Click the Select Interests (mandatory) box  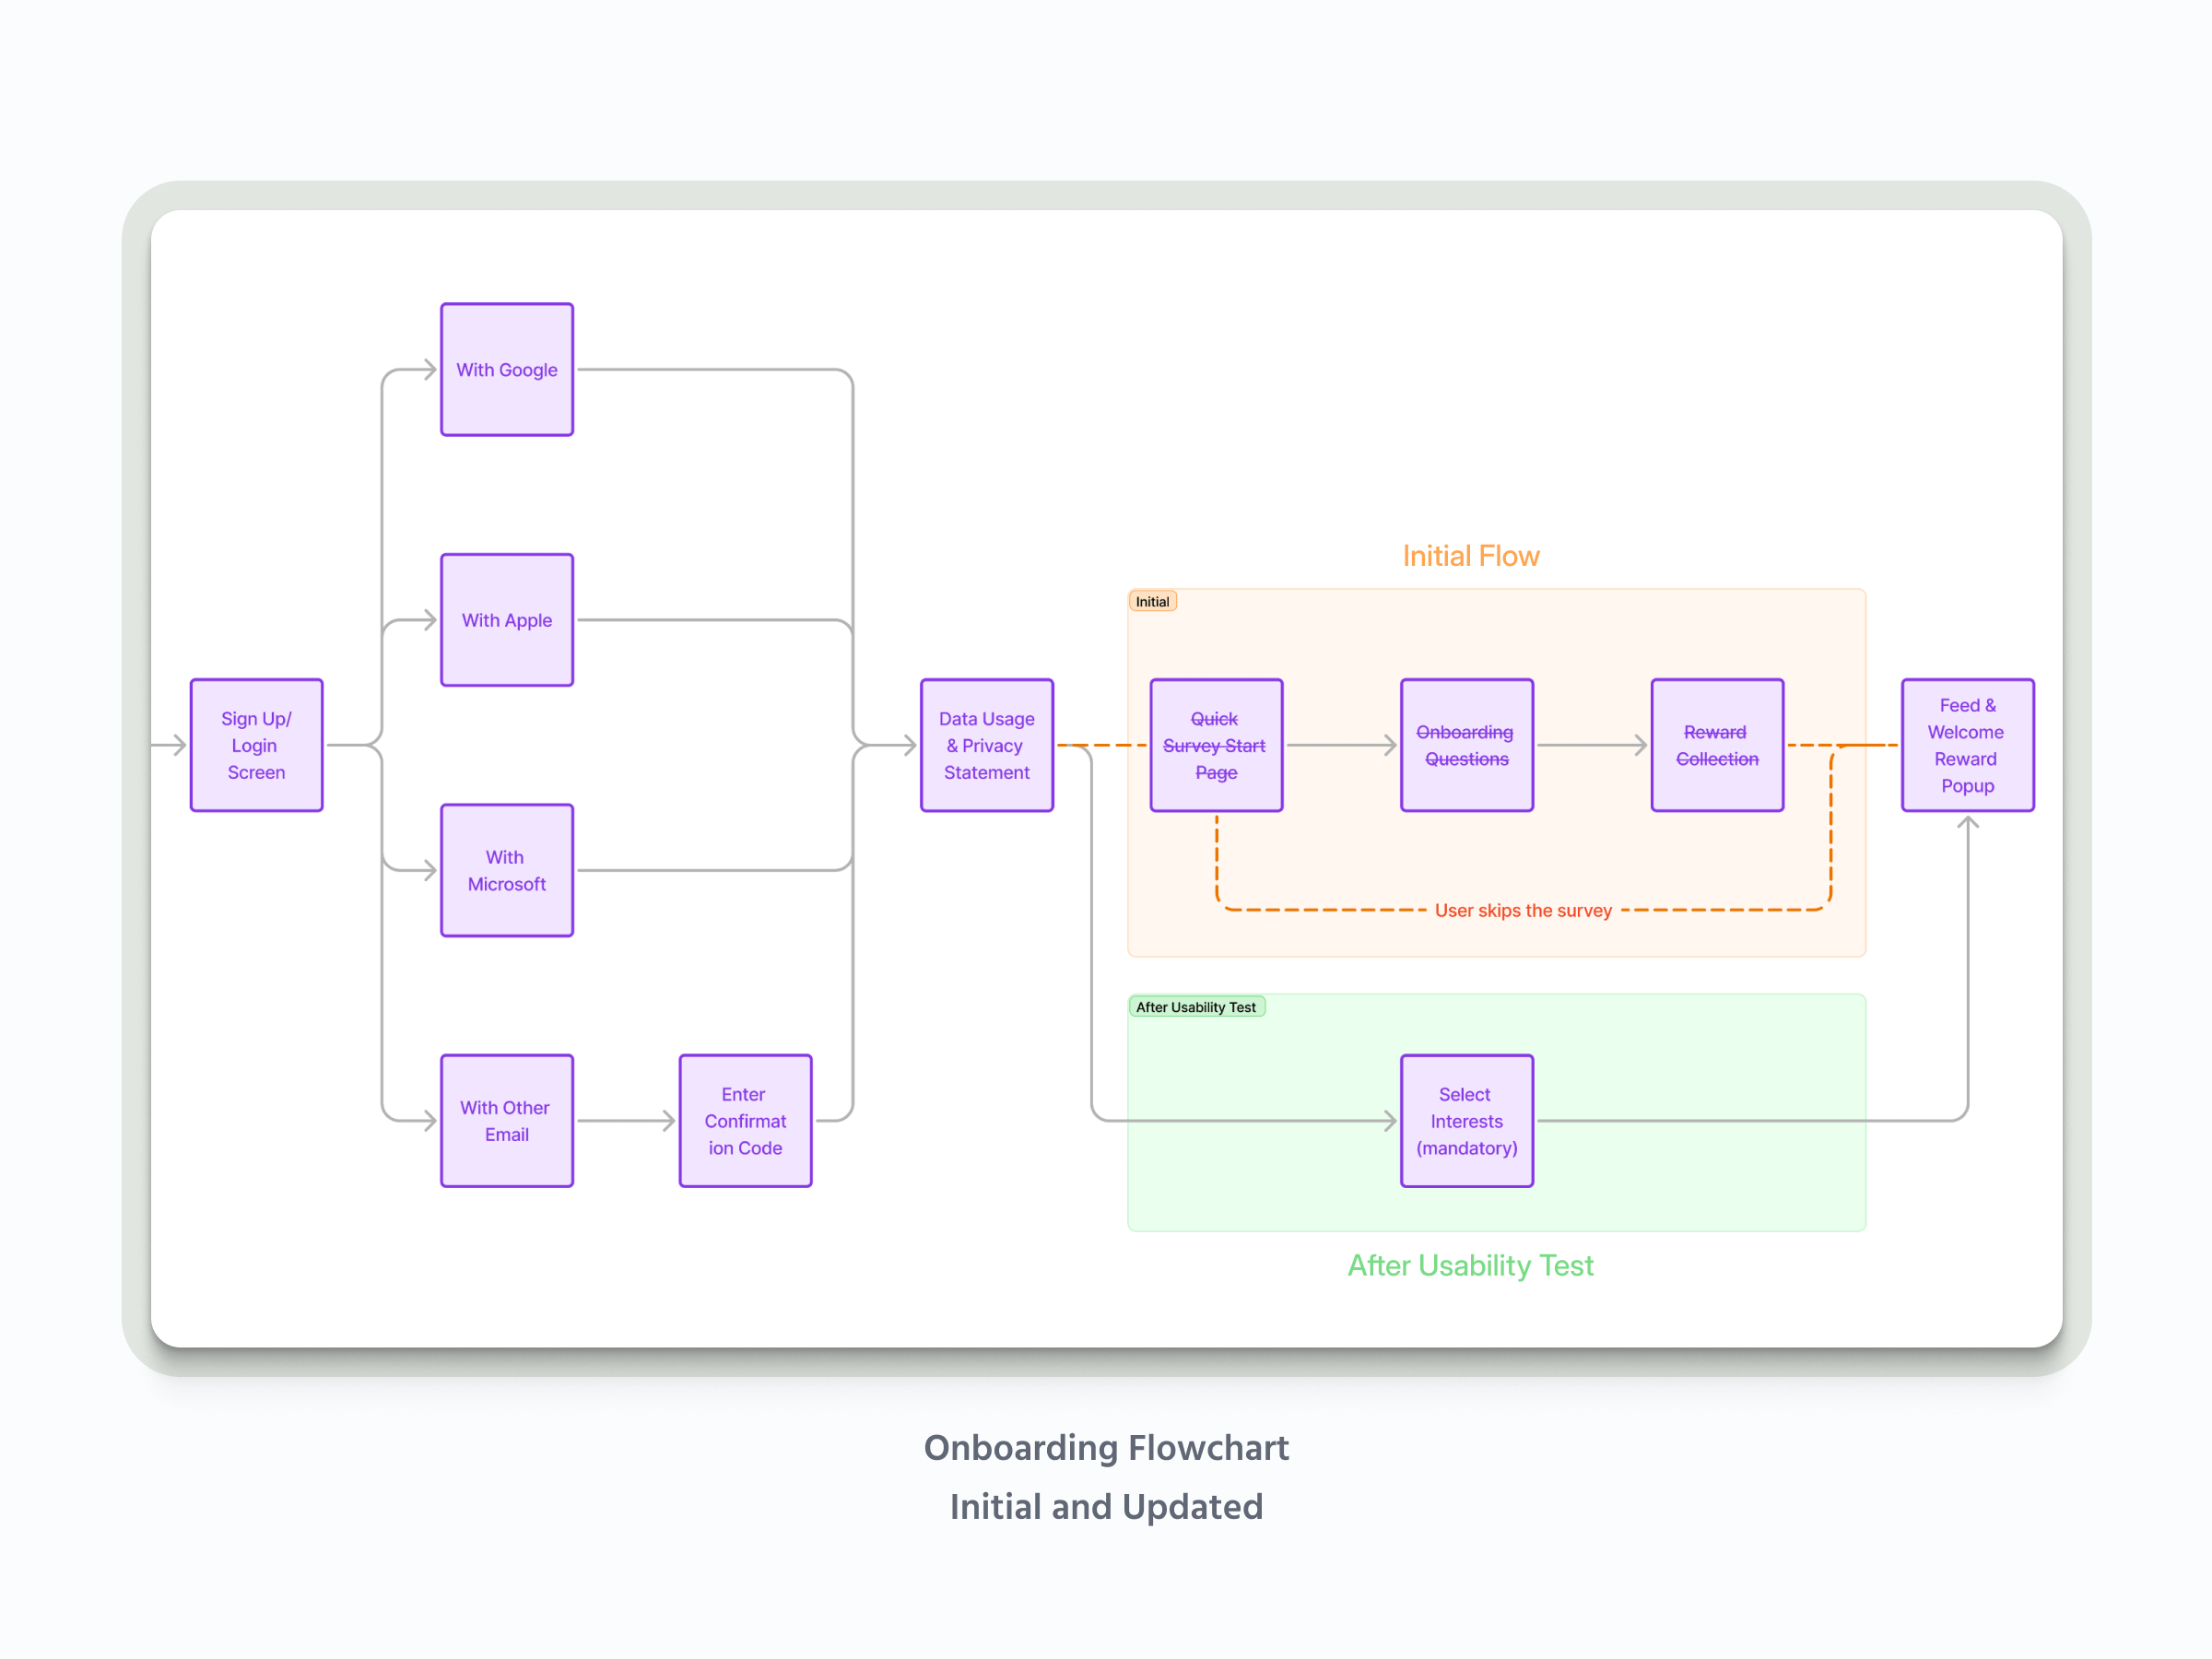(x=1466, y=1121)
